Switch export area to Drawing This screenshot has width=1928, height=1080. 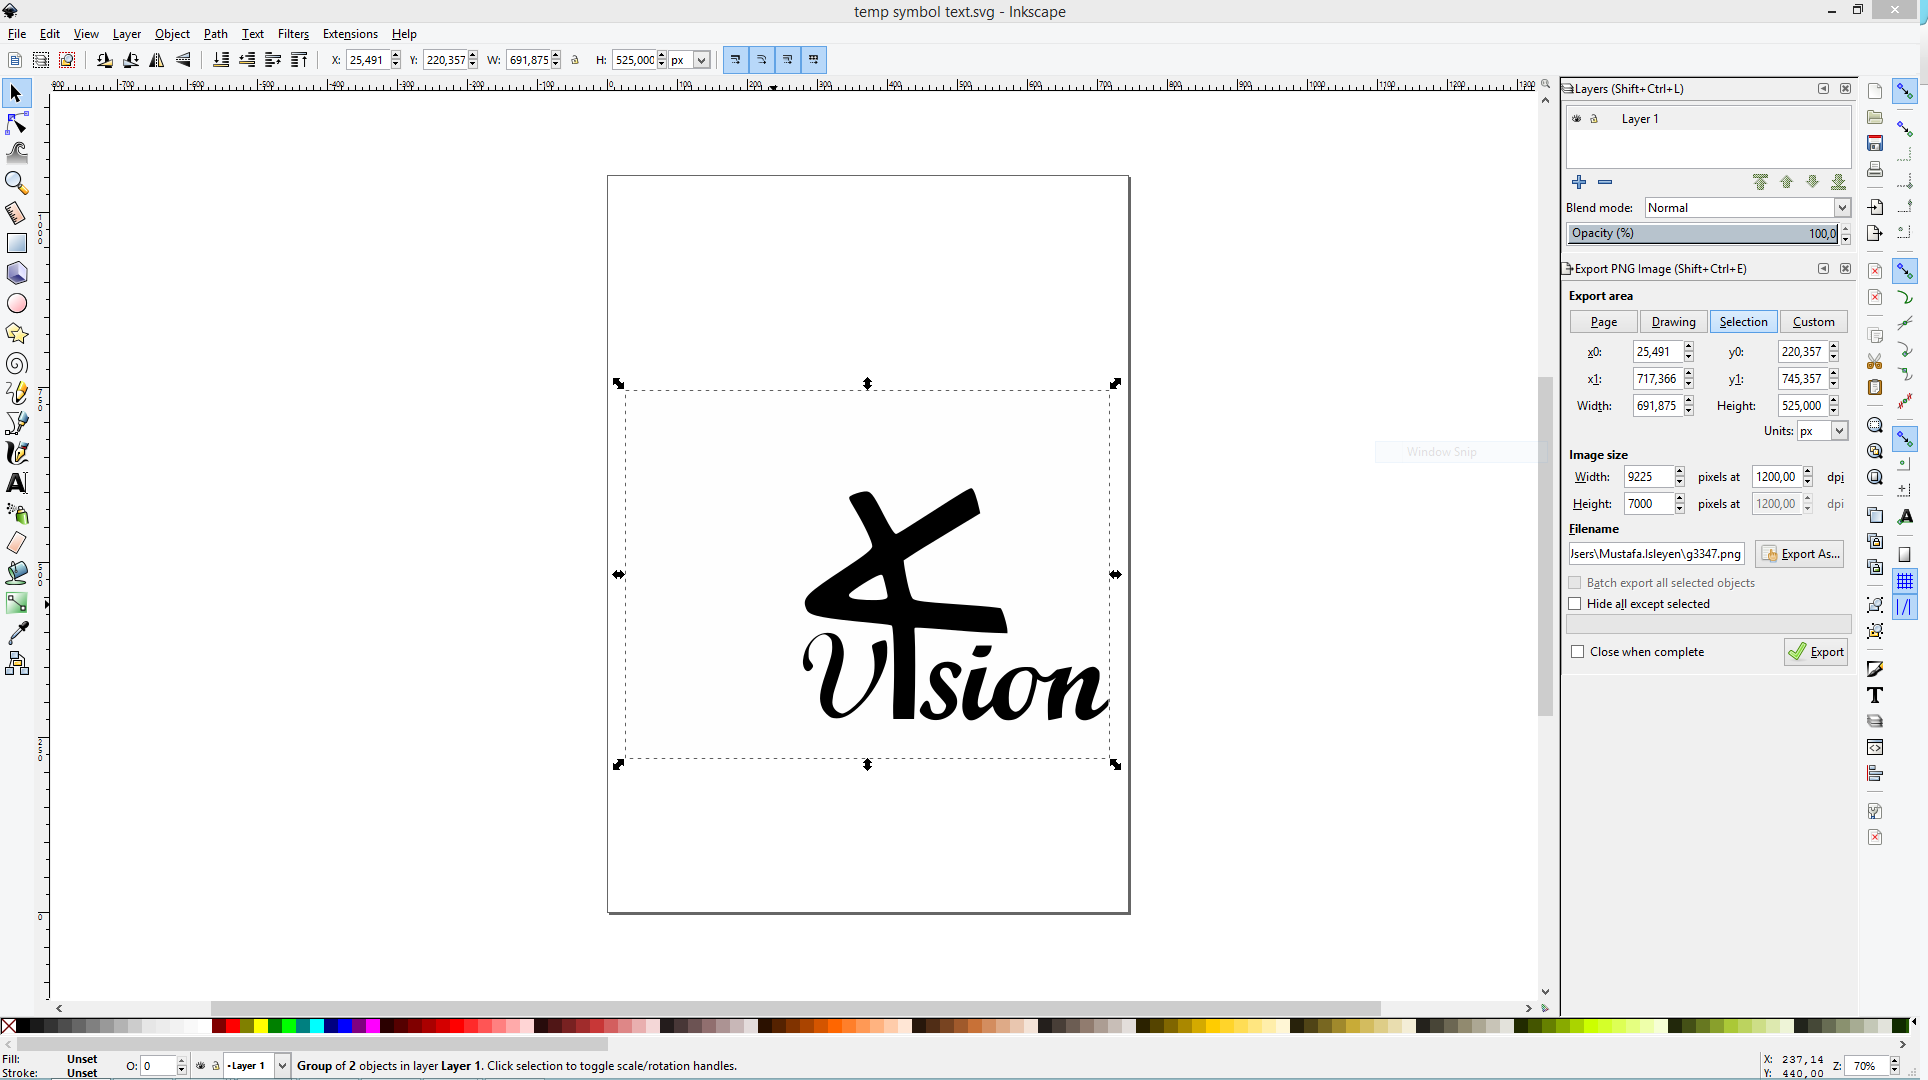pyautogui.click(x=1673, y=322)
